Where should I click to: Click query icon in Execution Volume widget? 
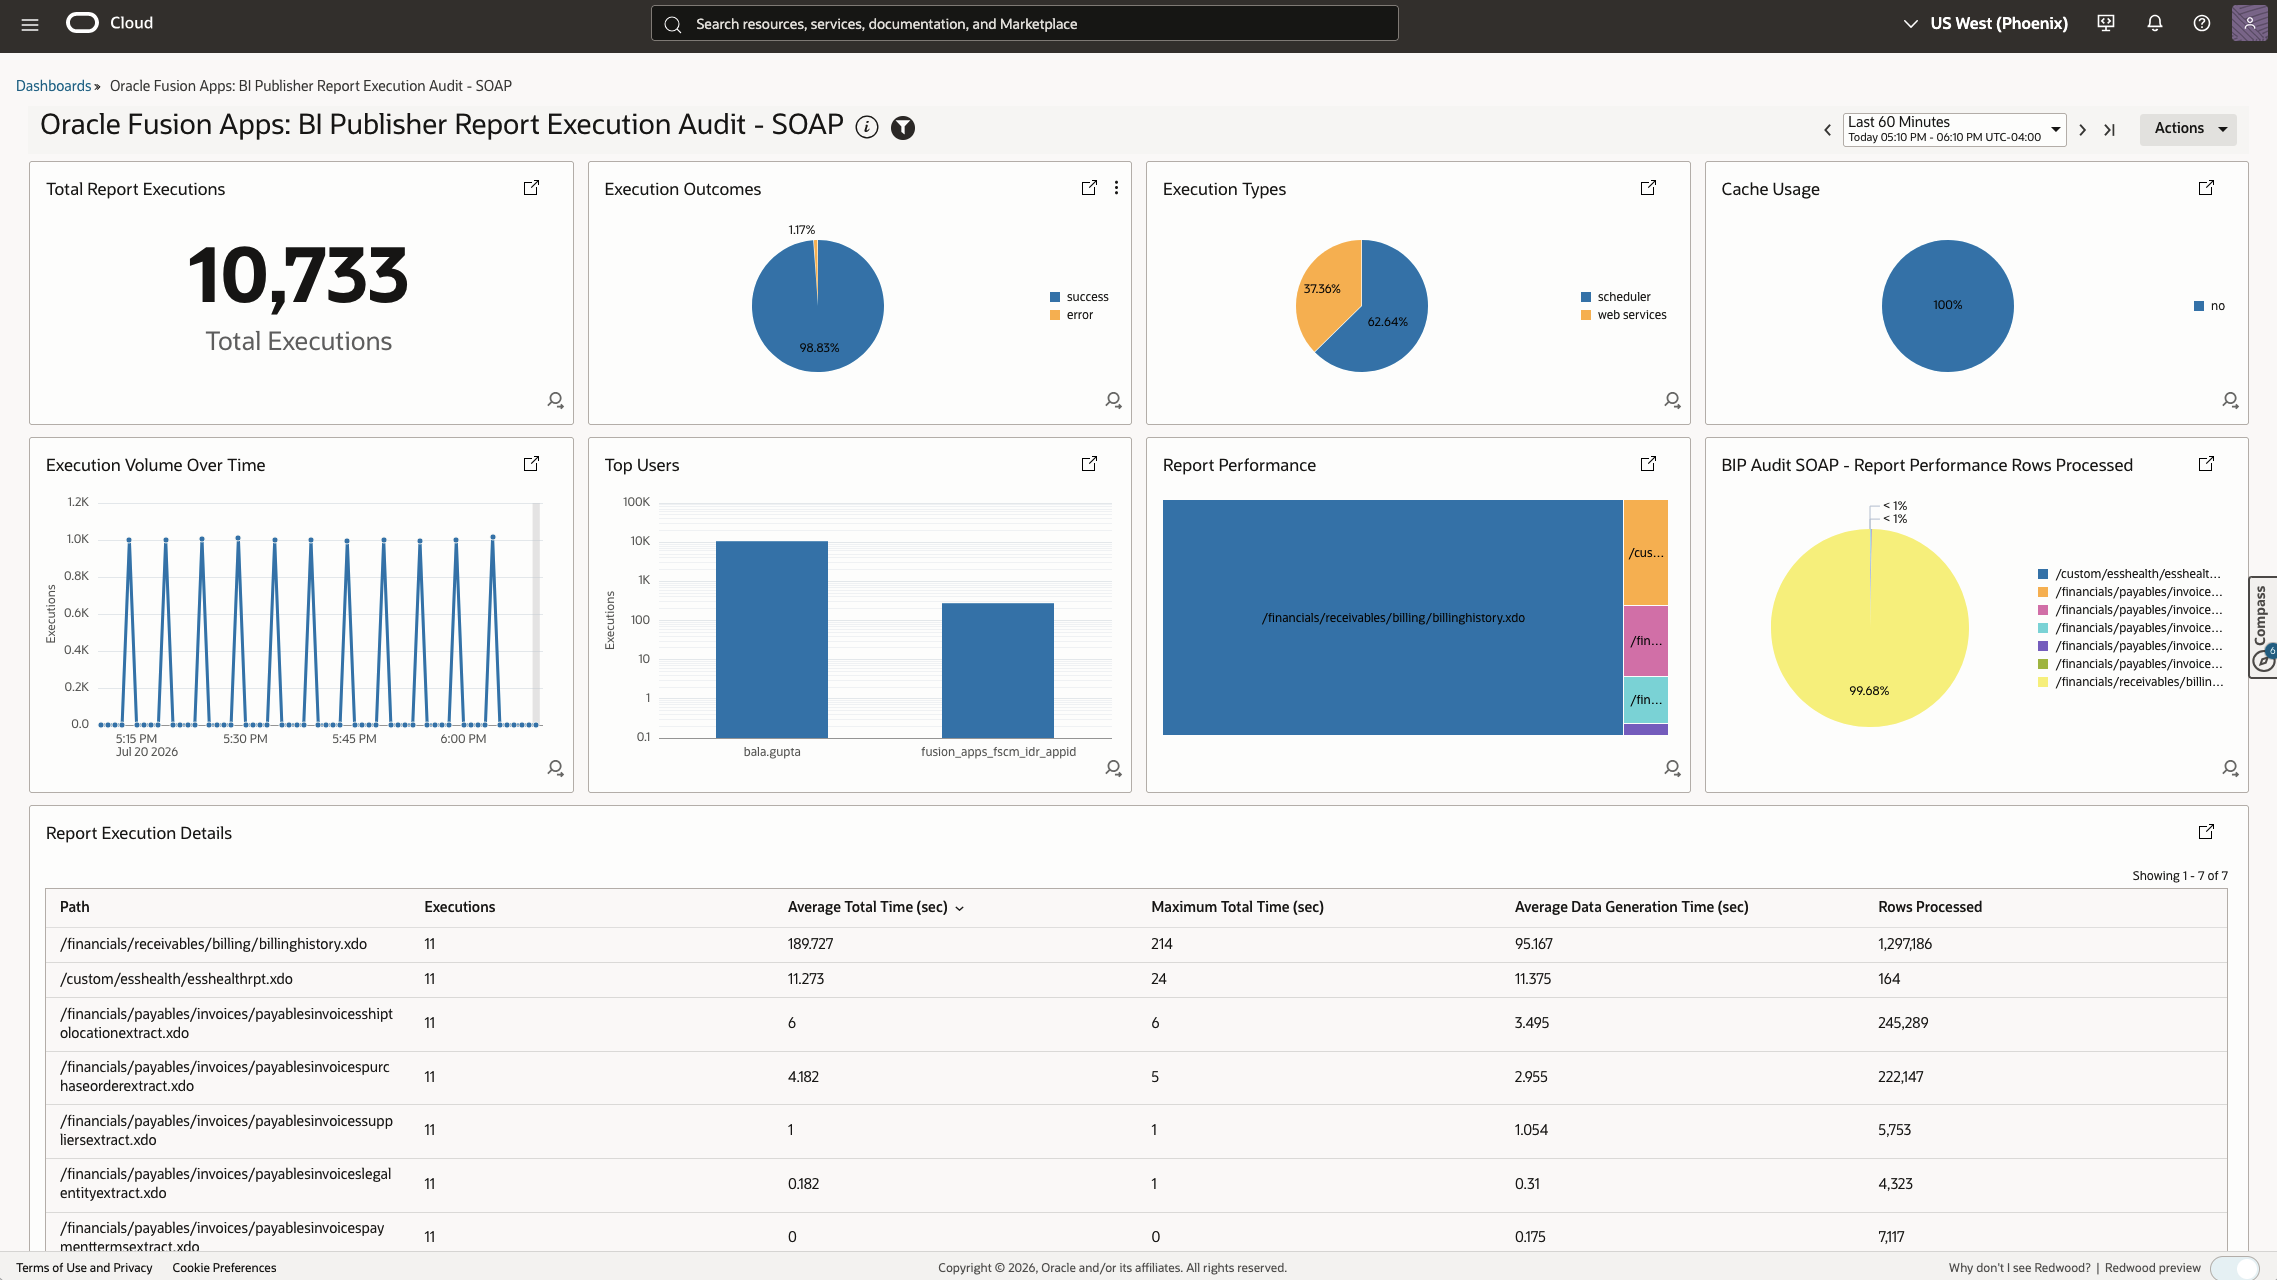click(x=555, y=768)
